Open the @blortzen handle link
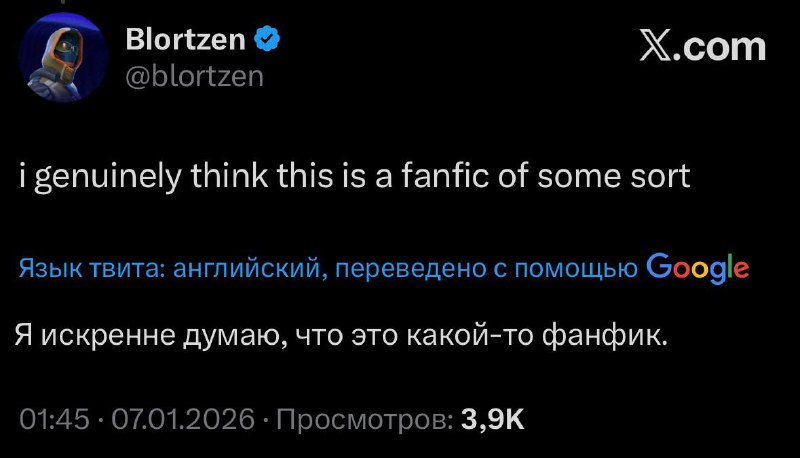Screen dimensions: 800x458 (195, 74)
